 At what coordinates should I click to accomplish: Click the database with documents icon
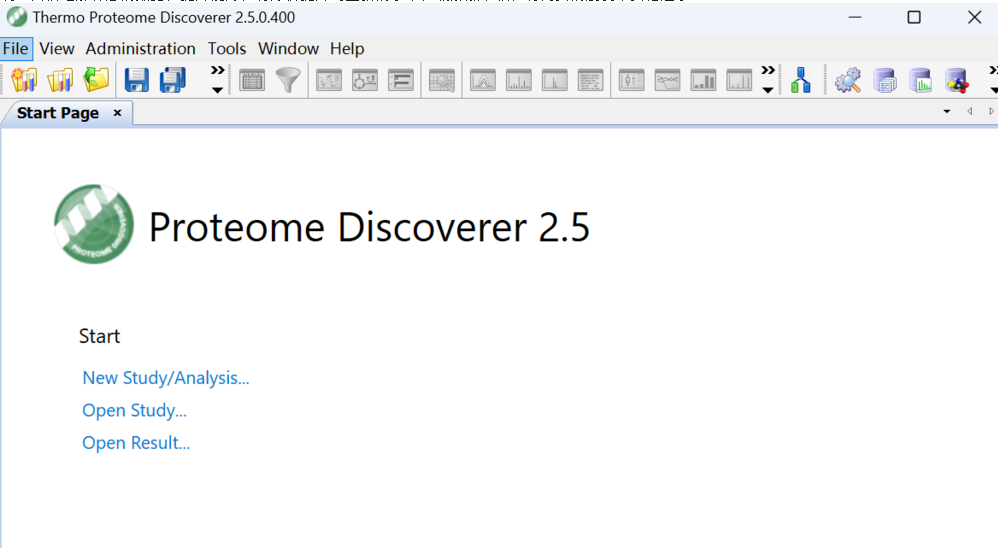click(885, 80)
